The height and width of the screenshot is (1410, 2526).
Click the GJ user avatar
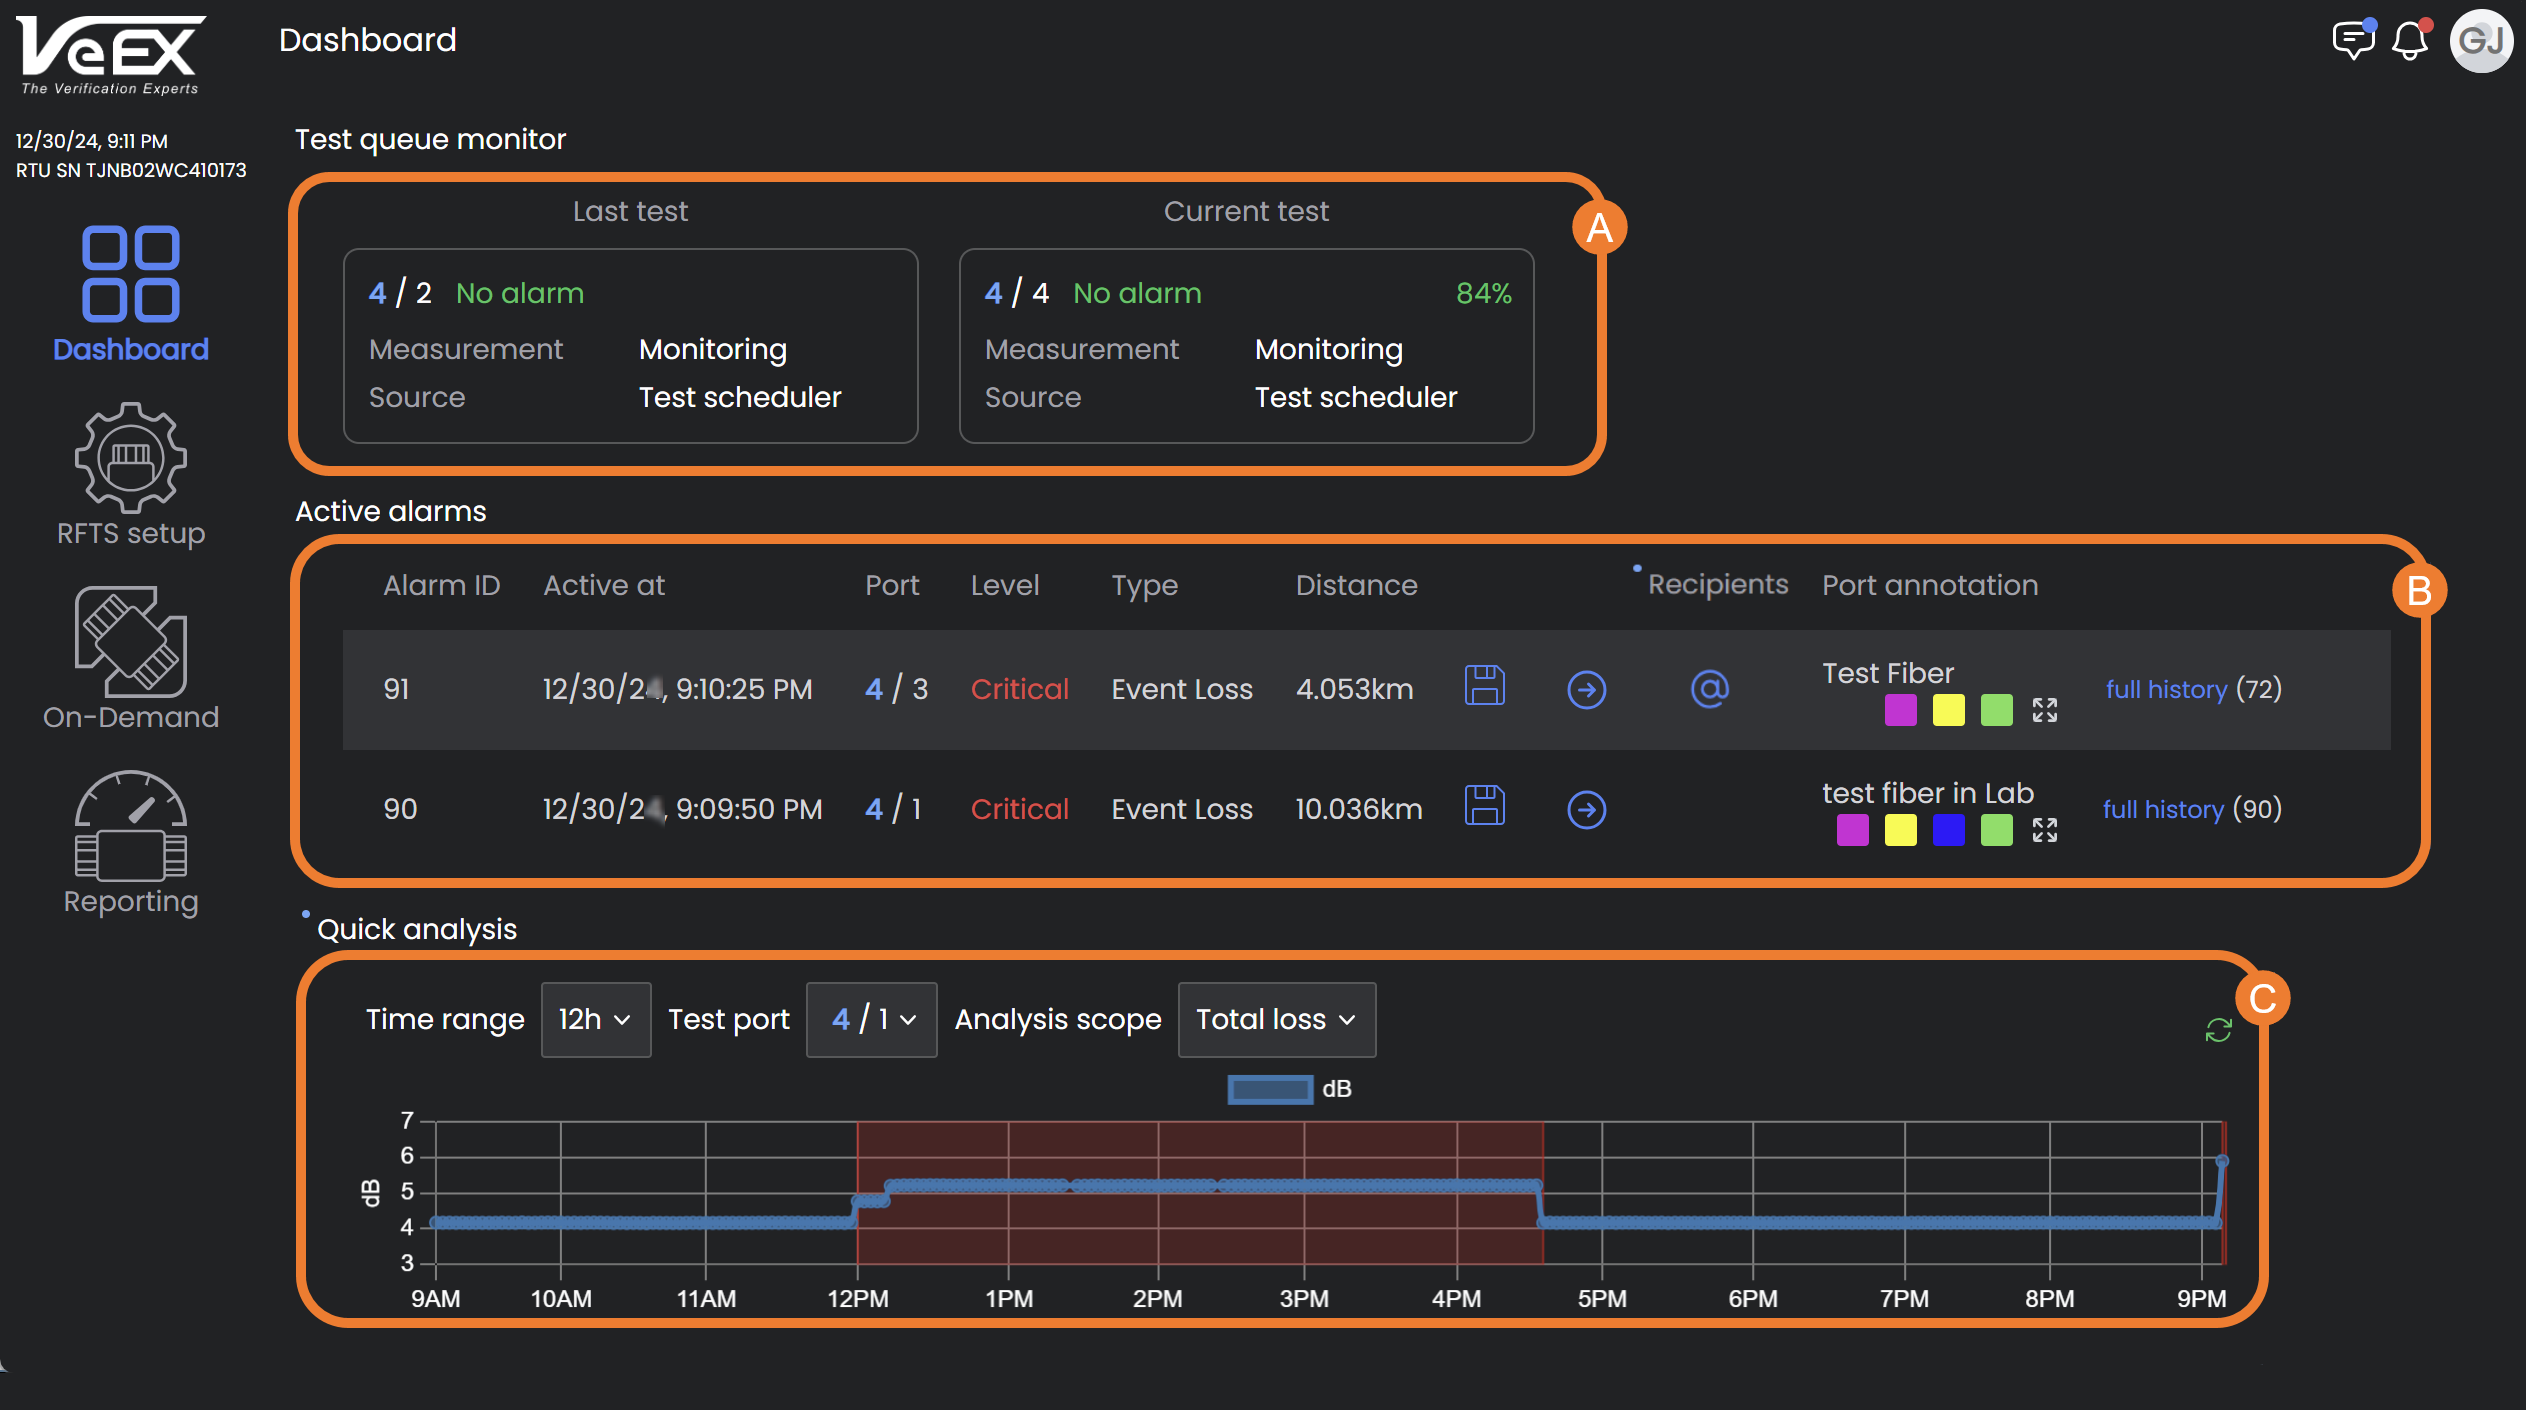[x=2481, y=40]
